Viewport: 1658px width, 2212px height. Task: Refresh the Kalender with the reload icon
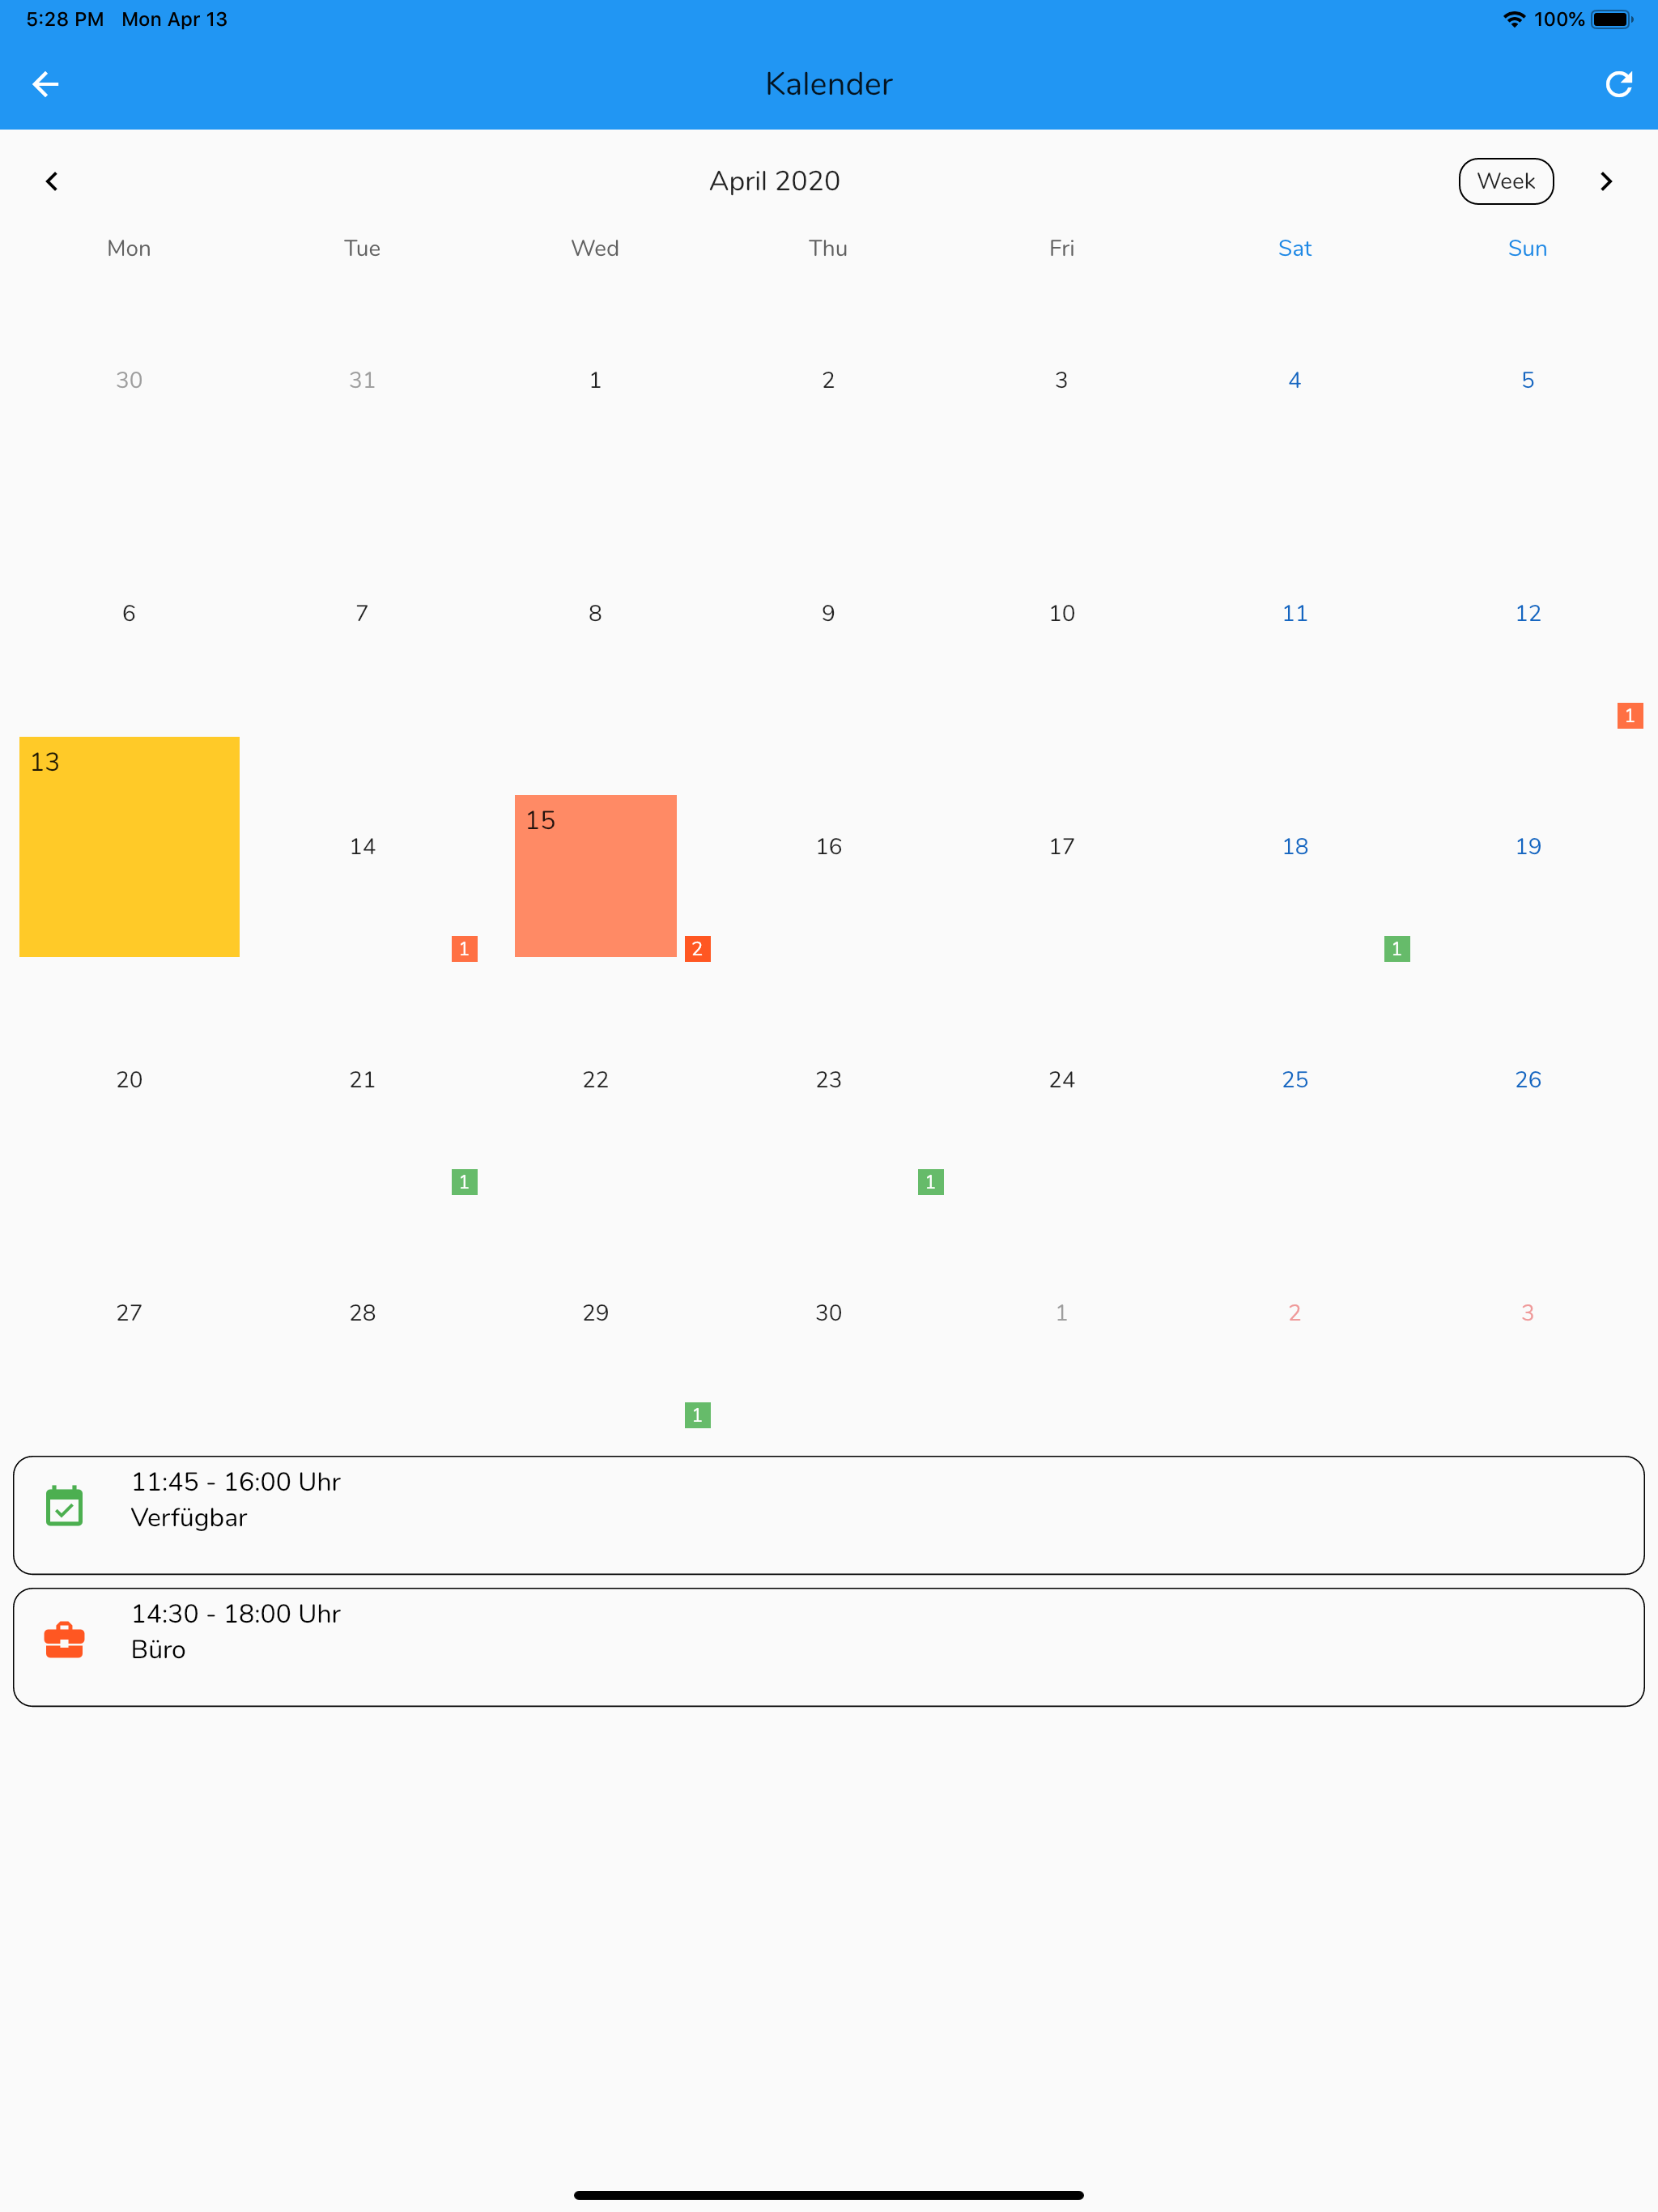[x=1618, y=84]
